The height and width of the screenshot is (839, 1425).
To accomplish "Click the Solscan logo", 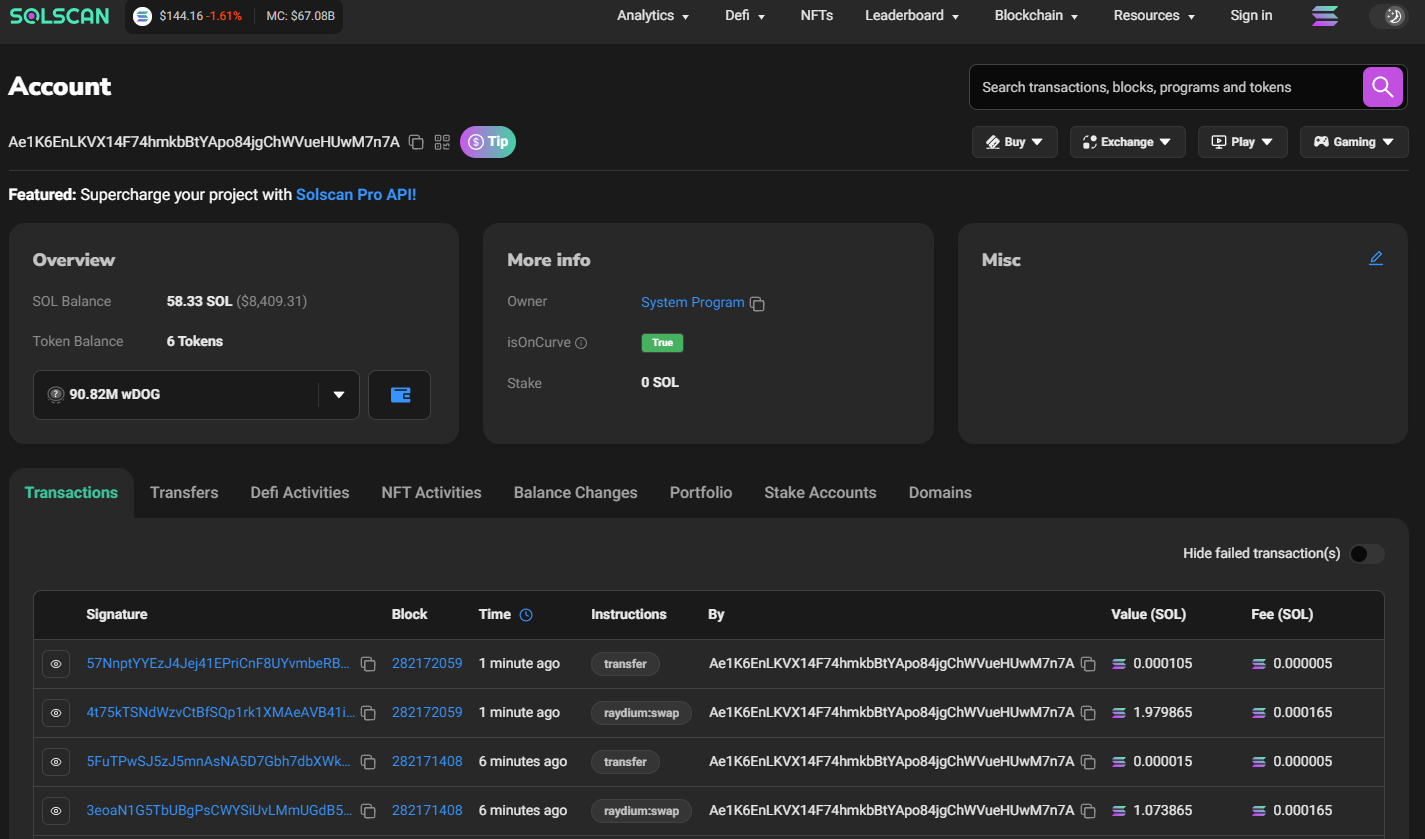I will click(x=59, y=16).
